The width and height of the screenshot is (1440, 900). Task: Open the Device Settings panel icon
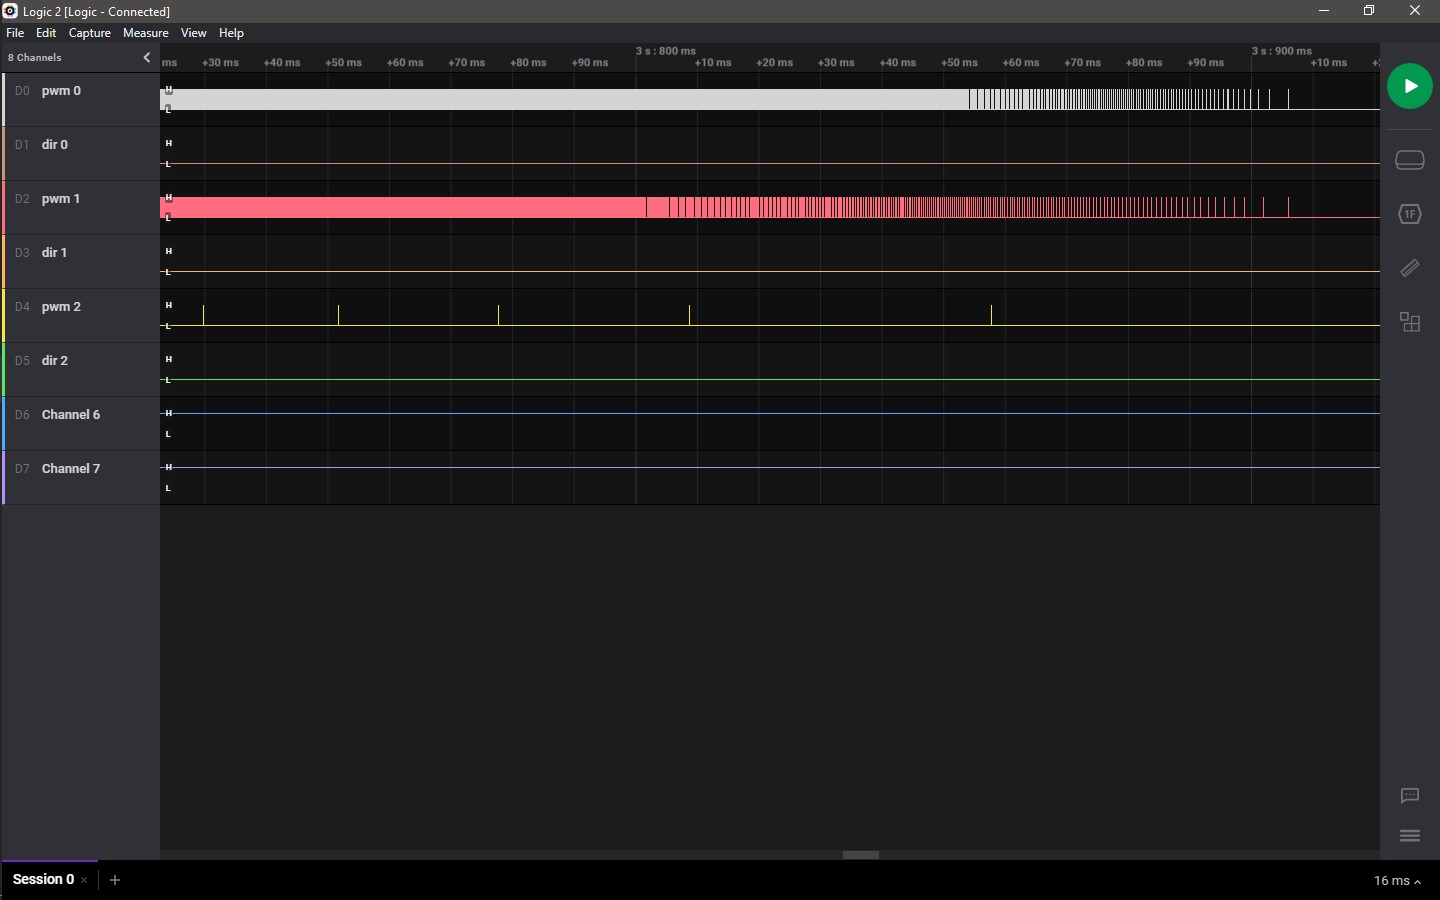(x=1409, y=160)
